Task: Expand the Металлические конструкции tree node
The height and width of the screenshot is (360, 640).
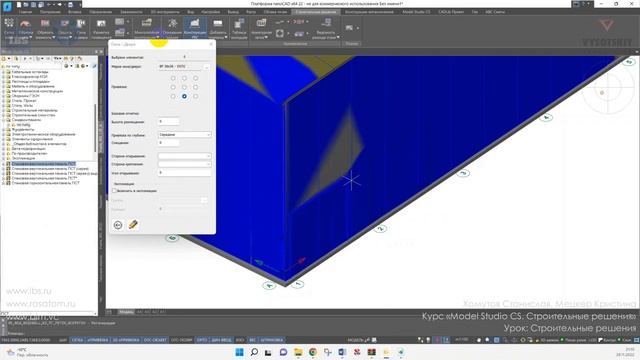Action: [3, 91]
